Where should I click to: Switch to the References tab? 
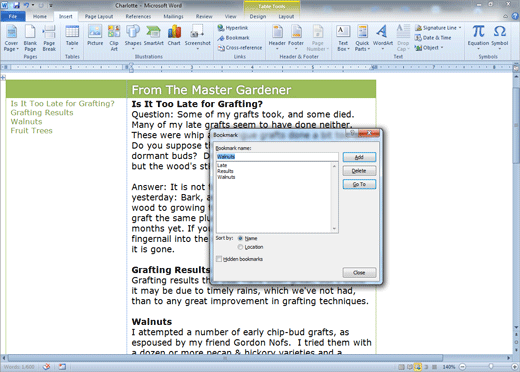(x=138, y=16)
